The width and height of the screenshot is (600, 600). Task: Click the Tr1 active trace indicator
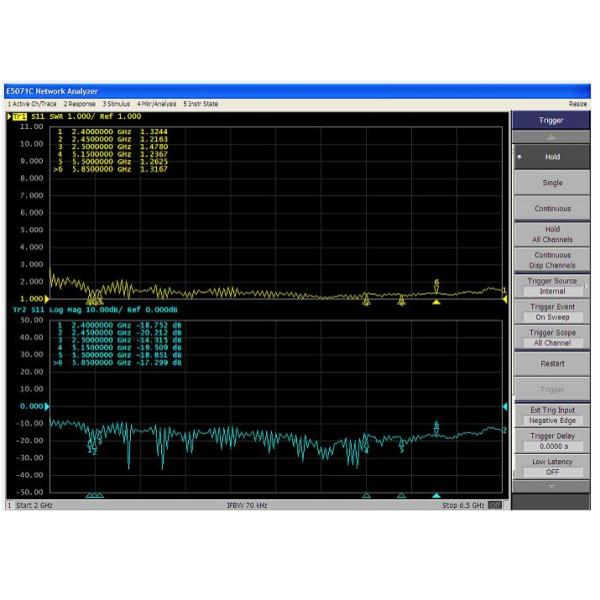pos(17,116)
